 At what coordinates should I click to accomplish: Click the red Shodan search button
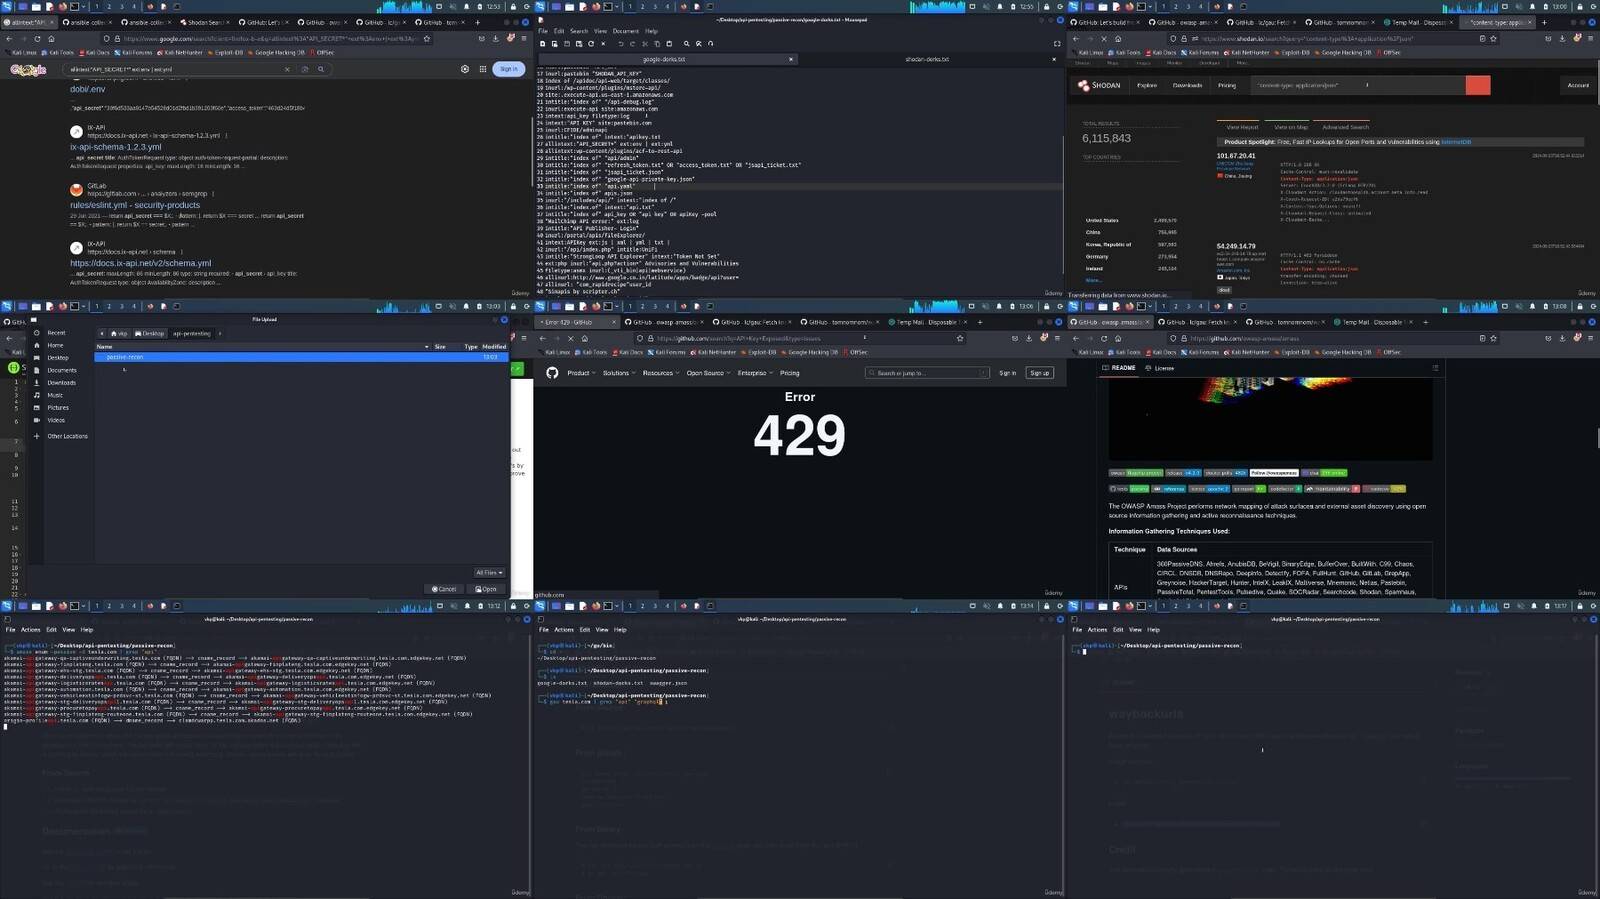tap(1478, 86)
